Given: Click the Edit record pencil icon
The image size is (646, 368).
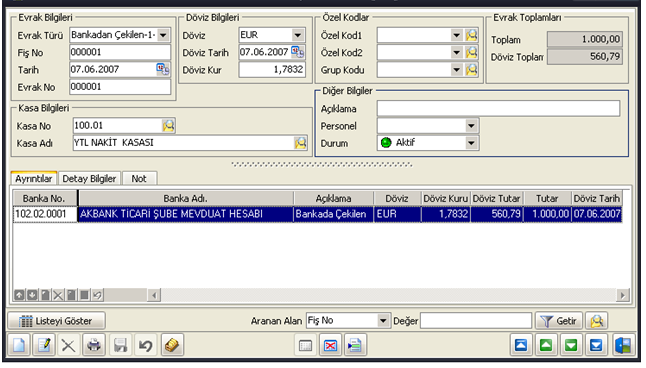Looking at the screenshot, I should click(44, 345).
